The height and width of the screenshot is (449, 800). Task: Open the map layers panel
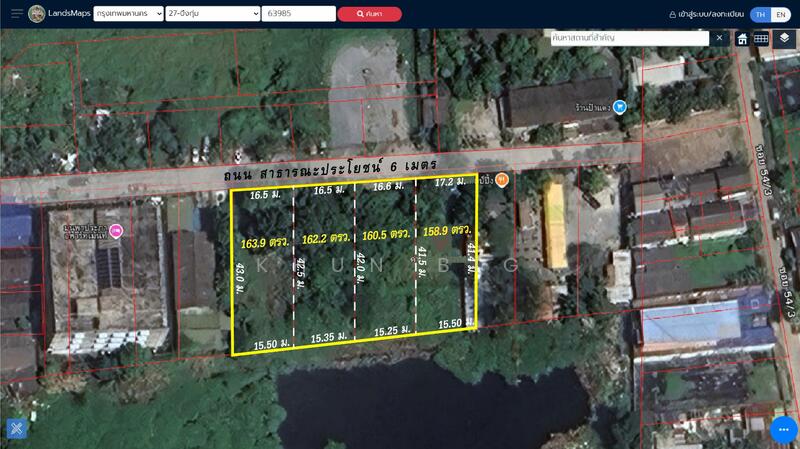coord(784,38)
